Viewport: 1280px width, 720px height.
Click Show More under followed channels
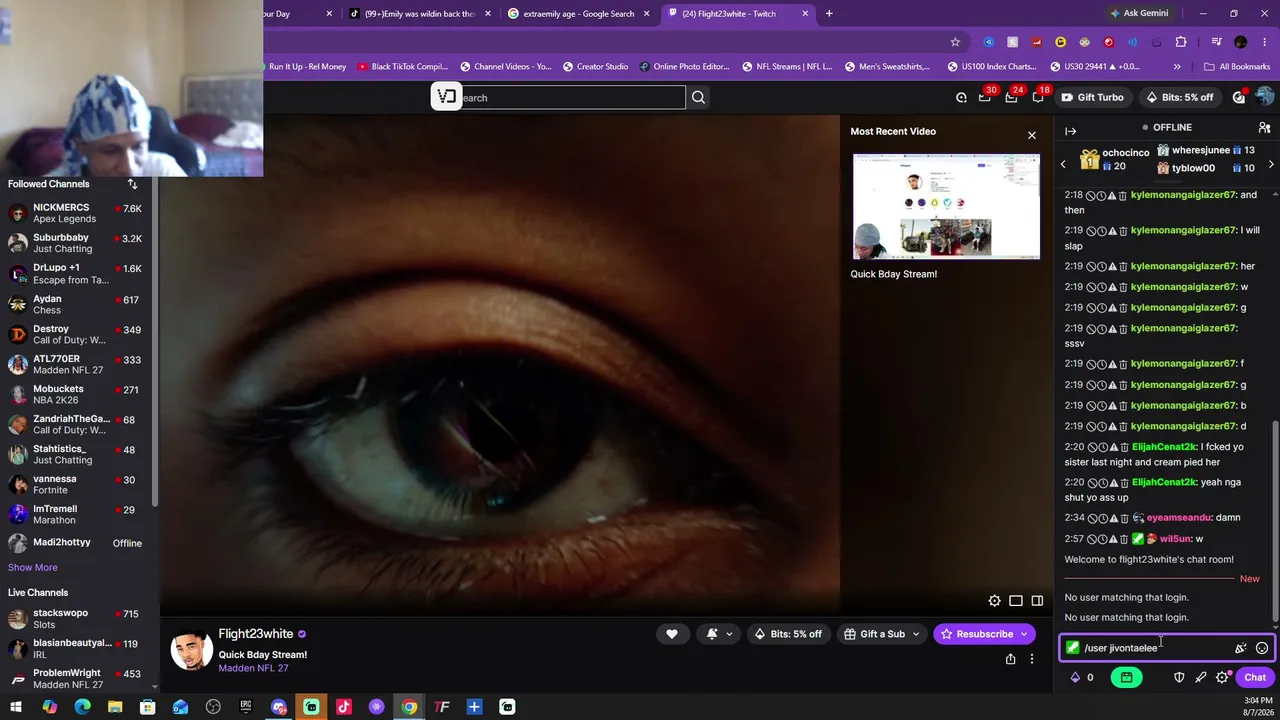click(32, 567)
